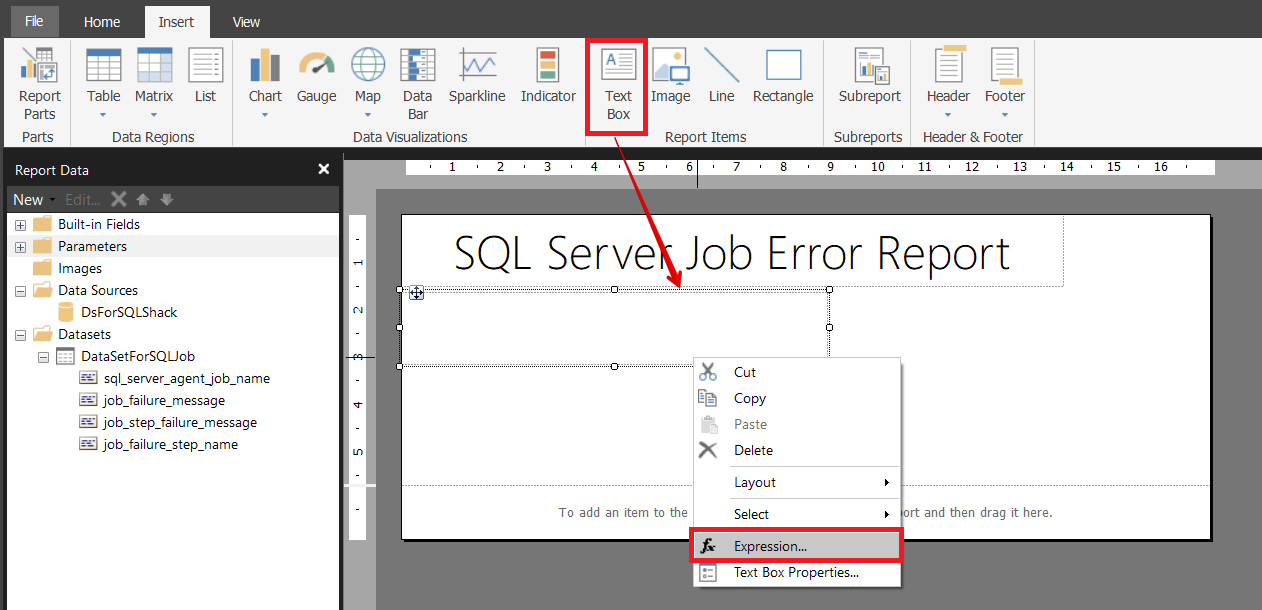Screen dimensions: 1262x610
Task: Click the move down arrow in Report Data toolbar
Action: (x=167, y=199)
